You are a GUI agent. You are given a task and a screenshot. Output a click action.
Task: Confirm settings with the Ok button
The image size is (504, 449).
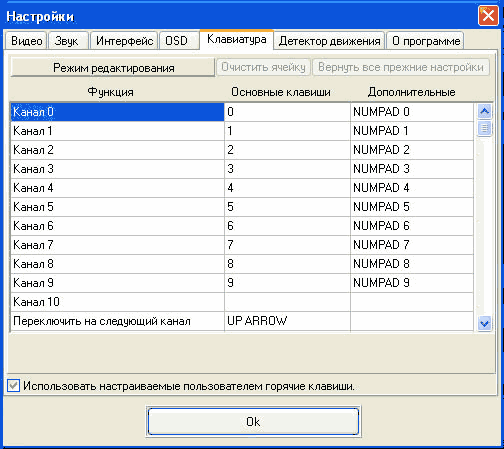point(253,422)
